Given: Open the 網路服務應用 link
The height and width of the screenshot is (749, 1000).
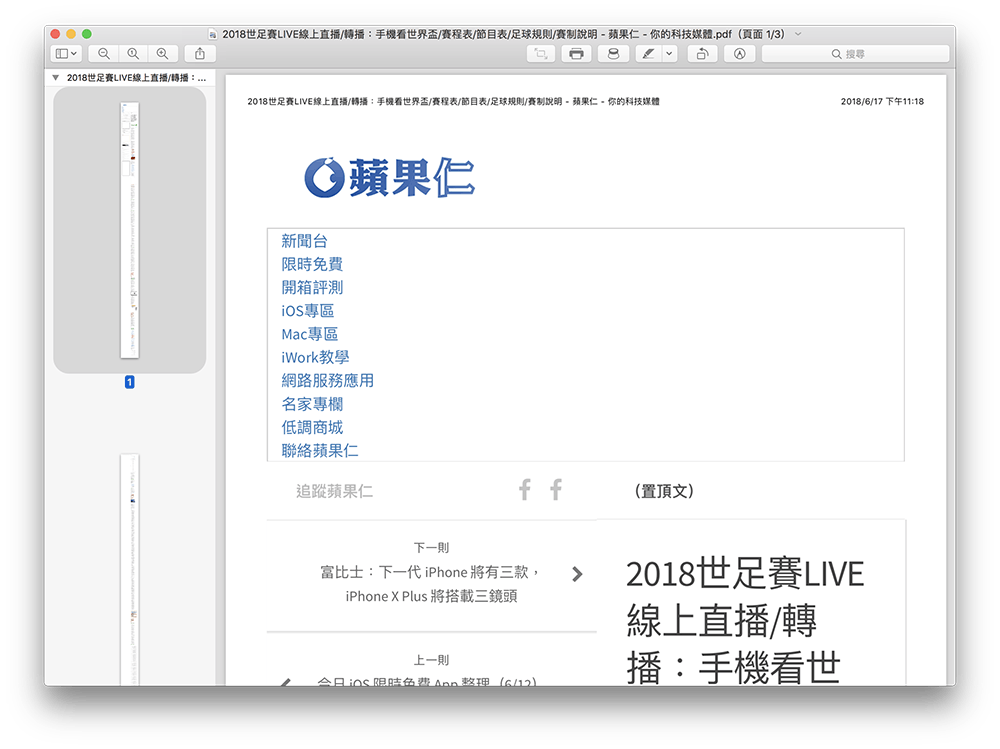Looking at the screenshot, I should tap(327, 381).
